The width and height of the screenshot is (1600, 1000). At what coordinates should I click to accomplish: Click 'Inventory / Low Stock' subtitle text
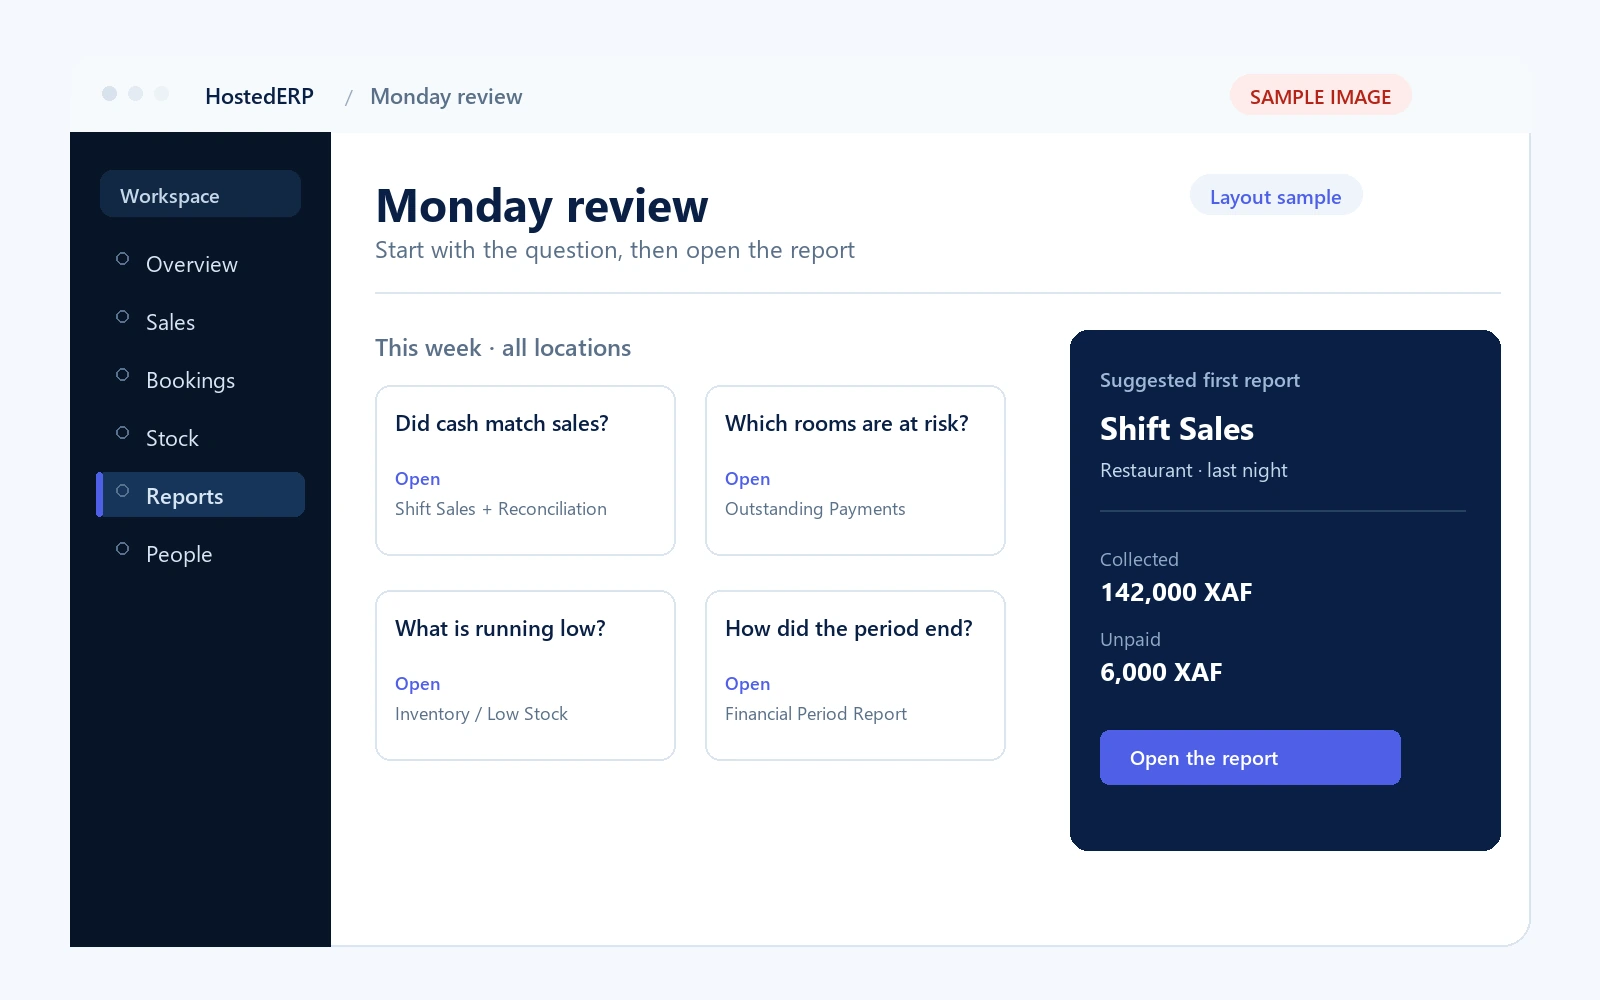[x=481, y=714]
